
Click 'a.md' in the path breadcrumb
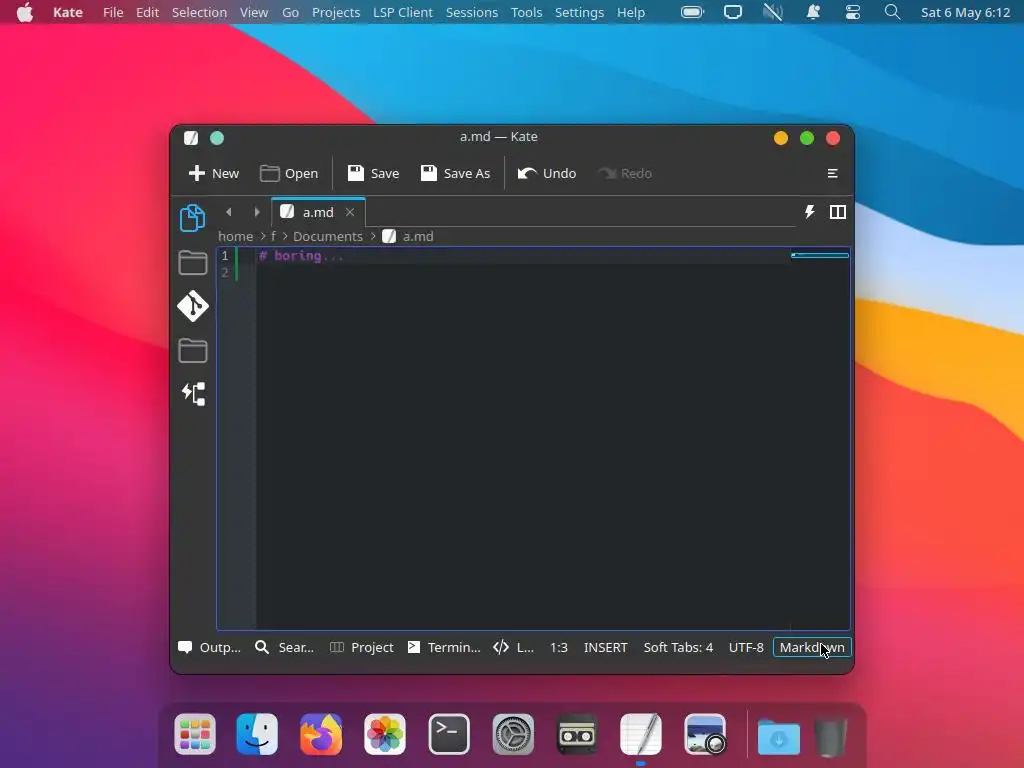tap(418, 236)
